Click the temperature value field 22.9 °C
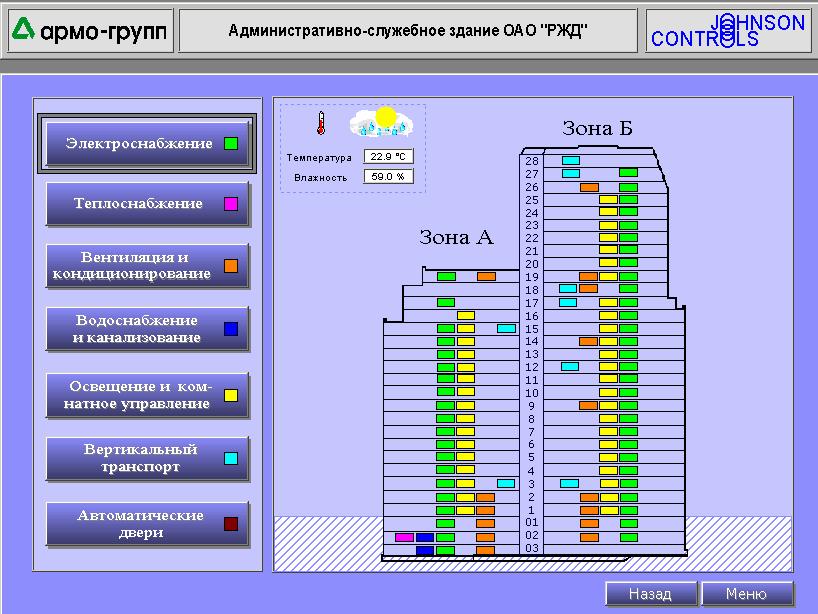This screenshot has width=818, height=614. pyautogui.click(x=388, y=156)
